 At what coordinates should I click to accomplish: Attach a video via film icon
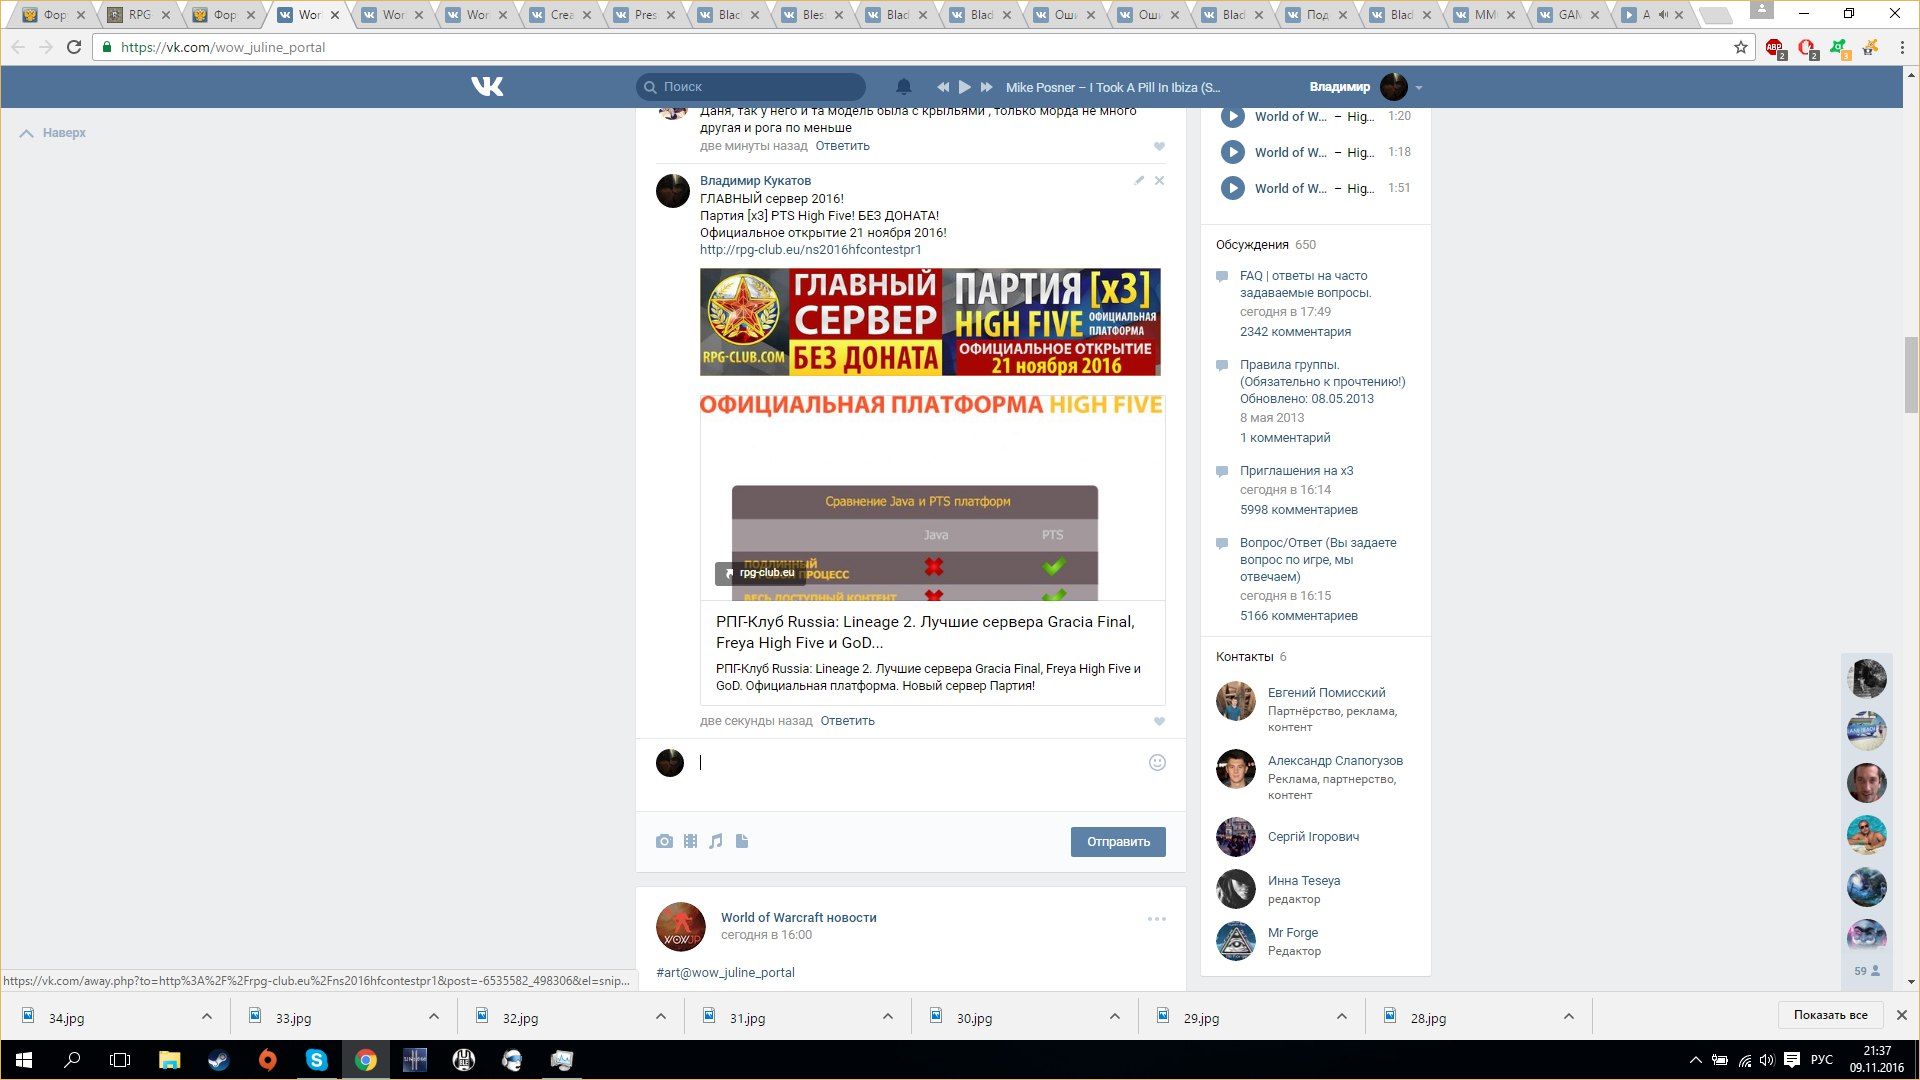pyautogui.click(x=690, y=842)
